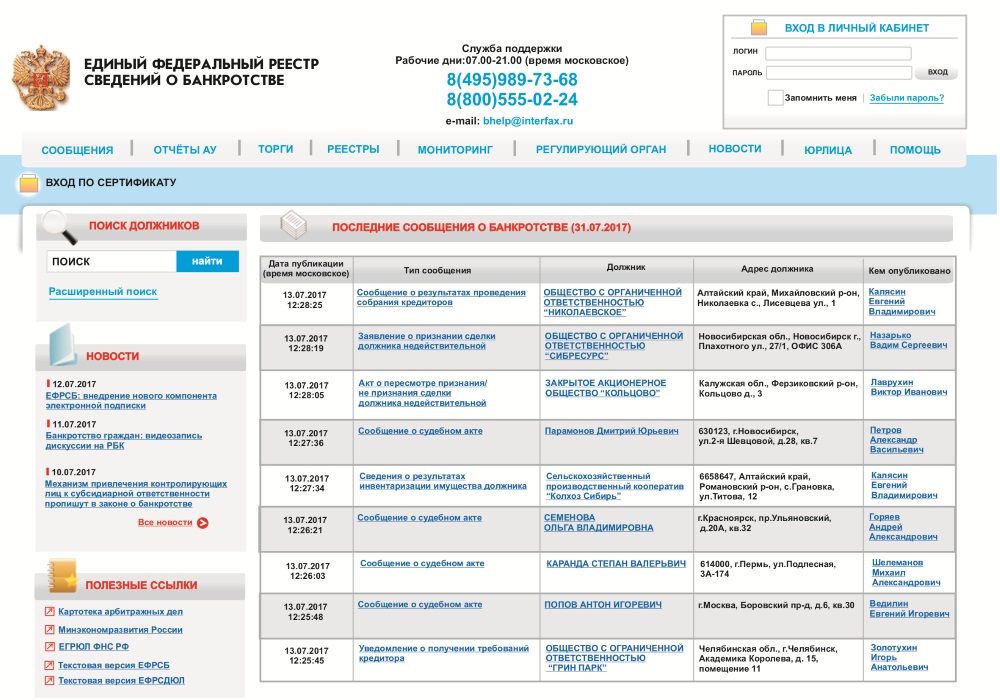Open the Все новости link
This screenshot has height=700, width=1000.
[165, 522]
